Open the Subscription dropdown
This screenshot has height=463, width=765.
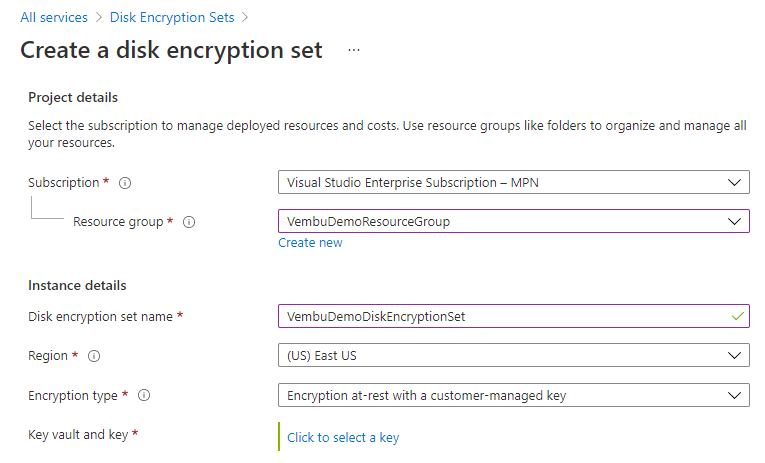point(500,183)
